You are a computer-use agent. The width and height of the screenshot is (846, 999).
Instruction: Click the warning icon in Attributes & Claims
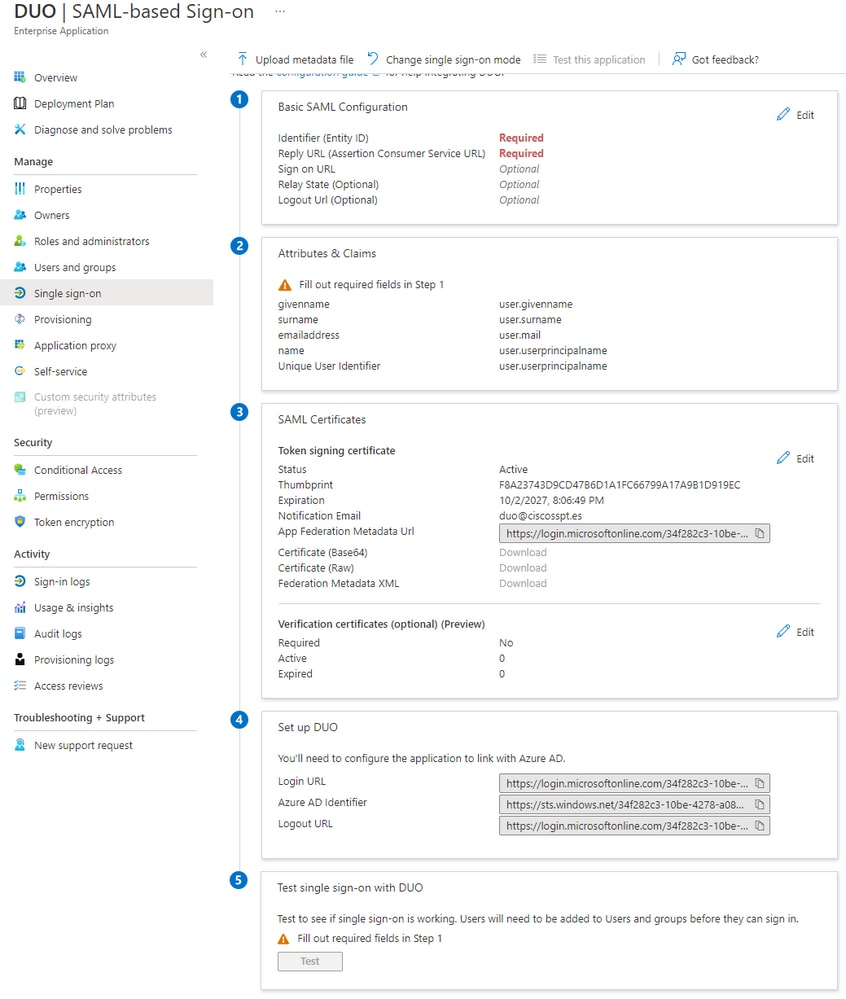pos(285,285)
